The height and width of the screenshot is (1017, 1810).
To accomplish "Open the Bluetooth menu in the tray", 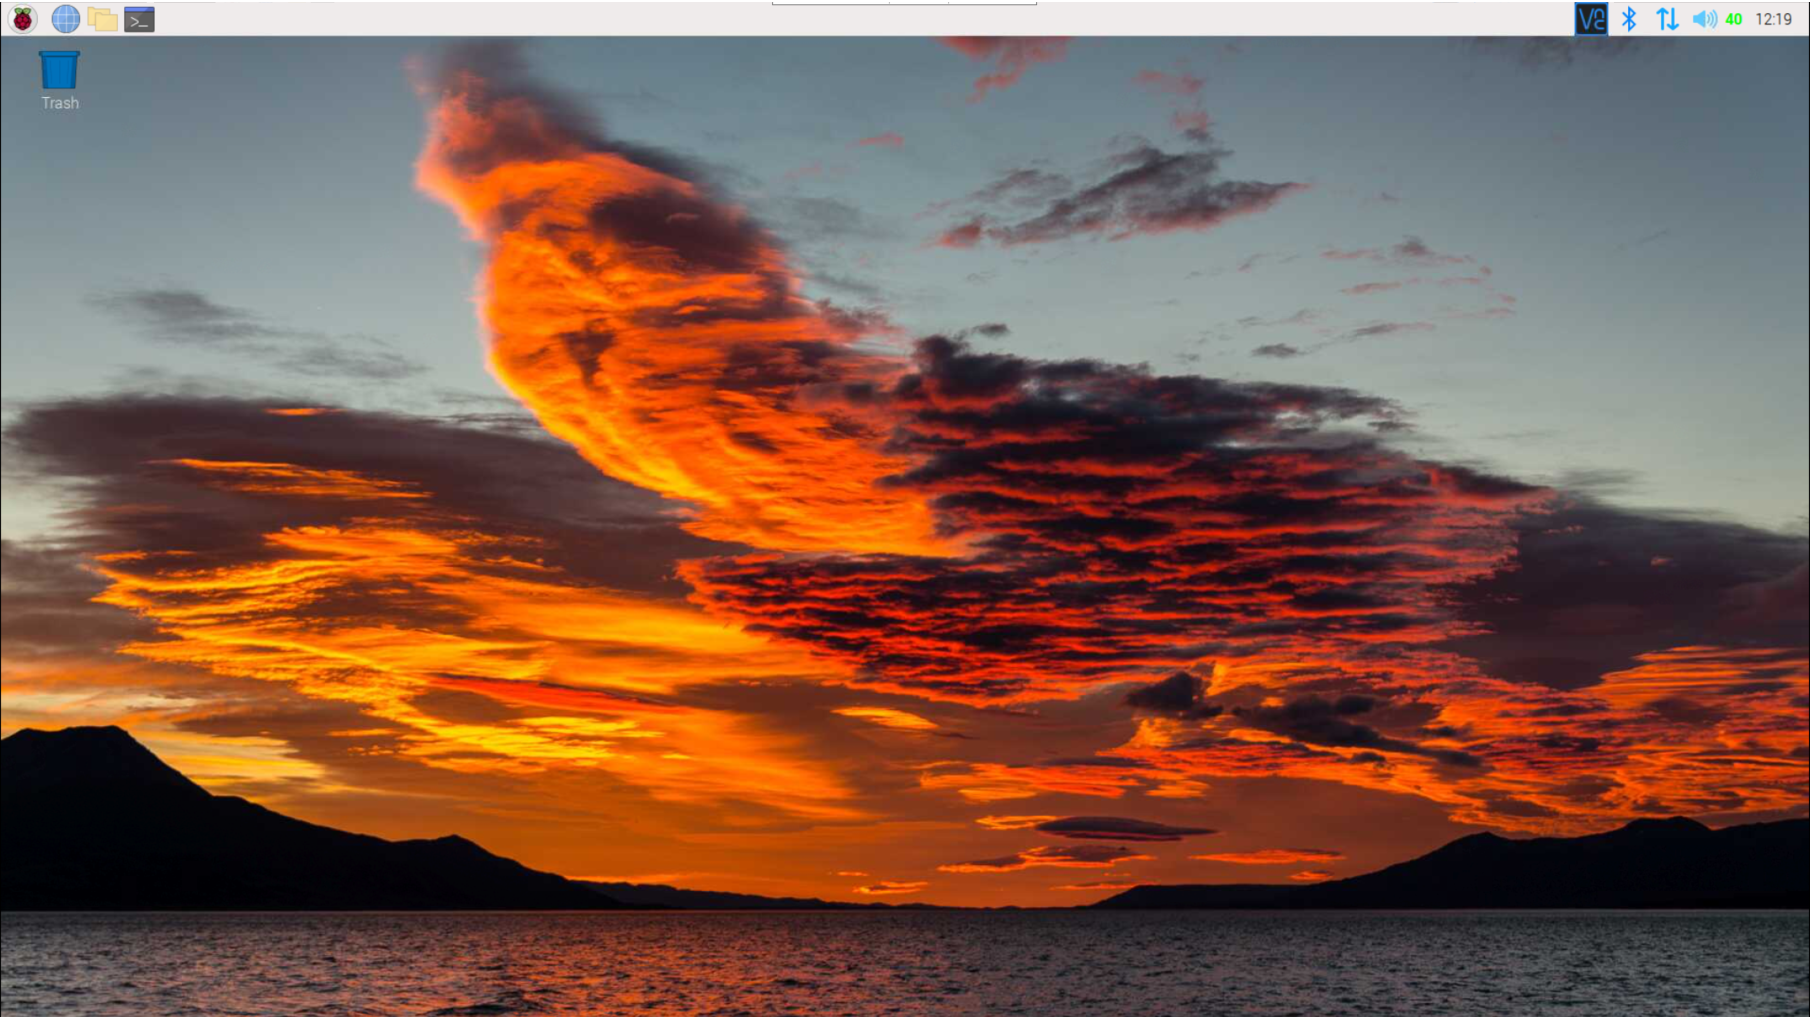I will (x=1629, y=19).
